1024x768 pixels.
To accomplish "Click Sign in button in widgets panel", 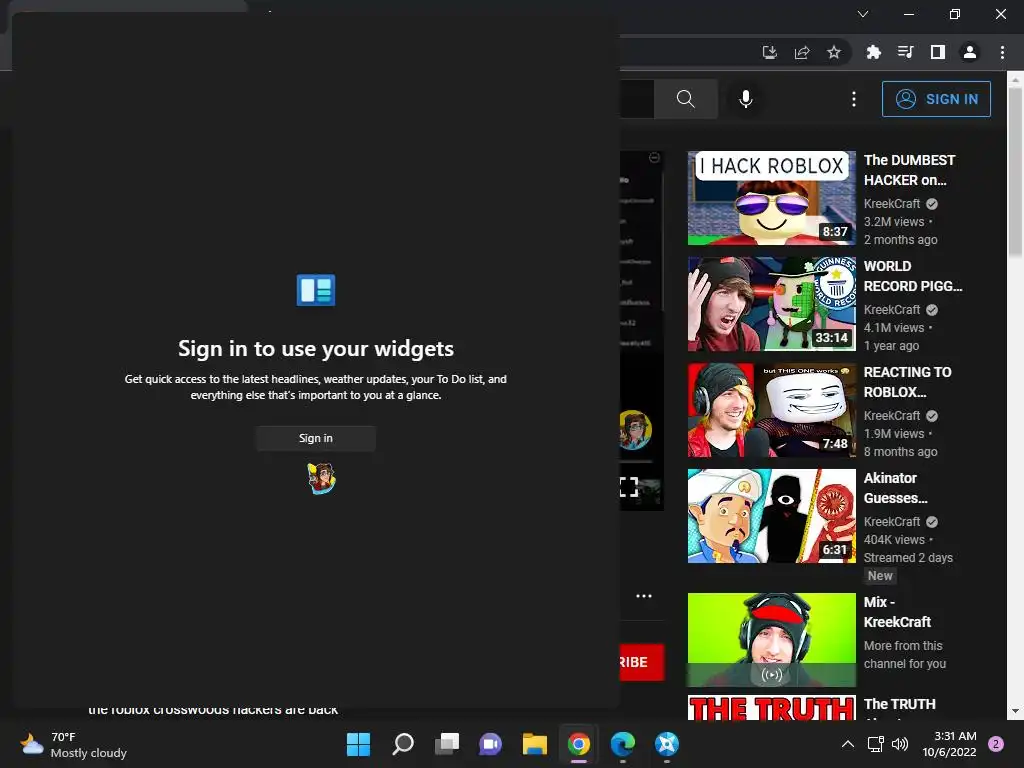I will click(315, 438).
